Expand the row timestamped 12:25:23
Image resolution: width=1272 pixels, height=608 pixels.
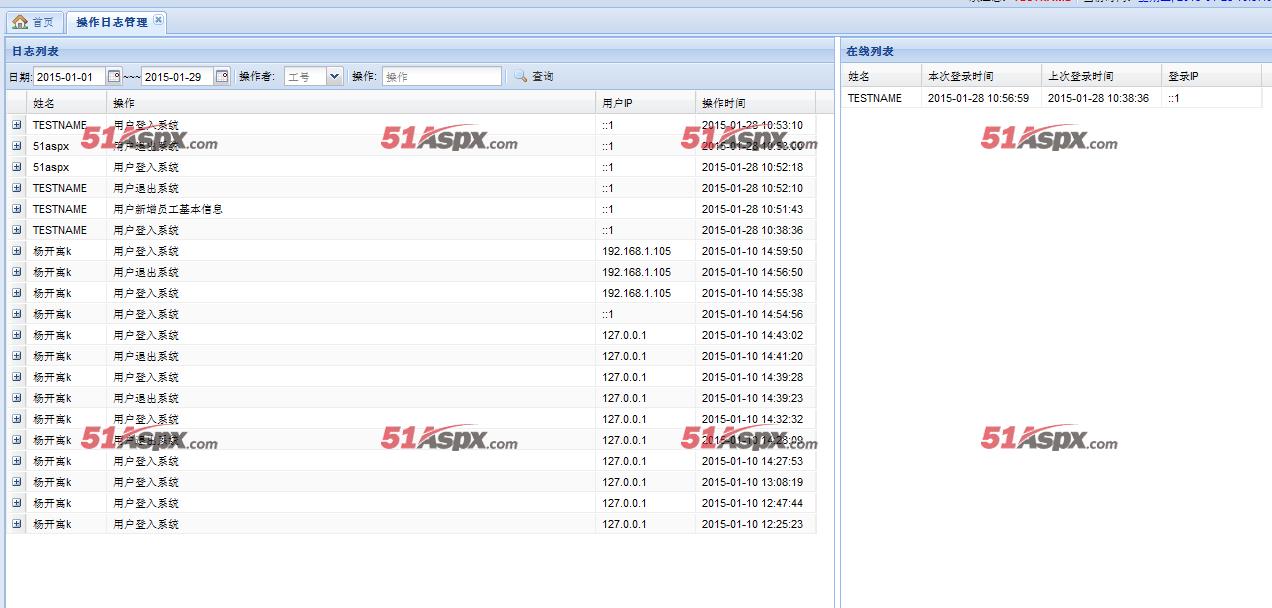[x=17, y=524]
